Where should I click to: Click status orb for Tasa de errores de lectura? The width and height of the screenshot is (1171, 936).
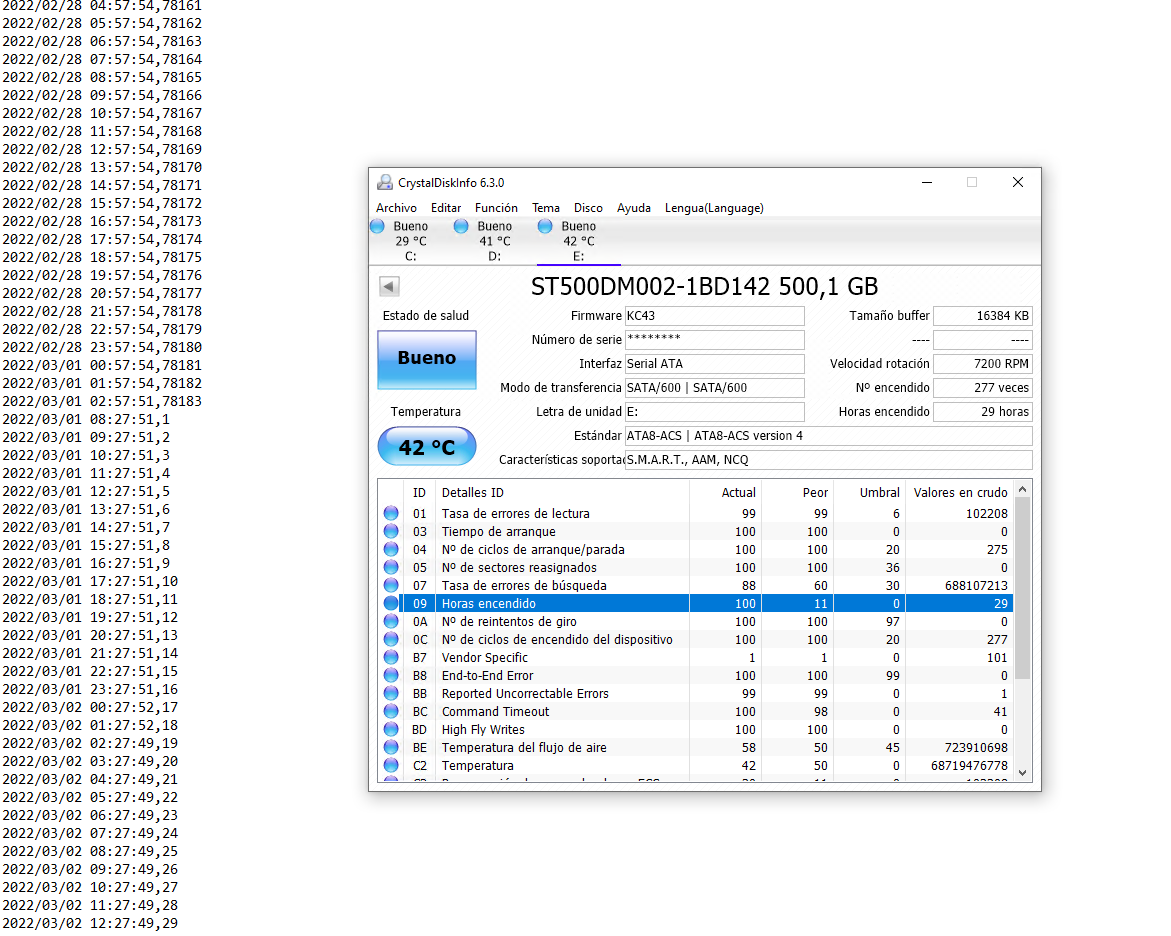[391, 513]
